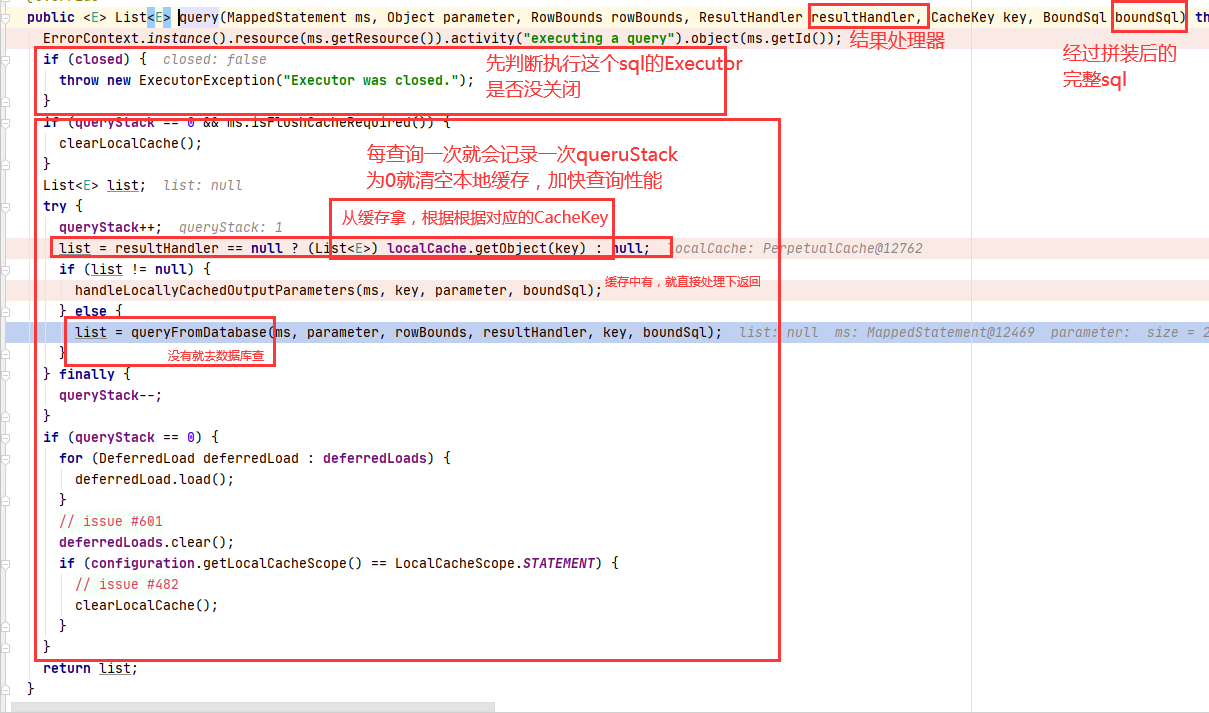Image resolution: width=1209 pixels, height=713 pixels.
Task: Click the 'closed: false' inline debug hint
Action: pyautogui.click(x=214, y=59)
